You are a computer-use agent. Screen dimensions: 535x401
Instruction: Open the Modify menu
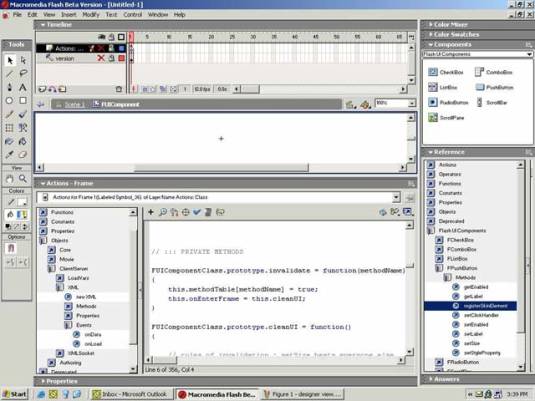coord(91,15)
